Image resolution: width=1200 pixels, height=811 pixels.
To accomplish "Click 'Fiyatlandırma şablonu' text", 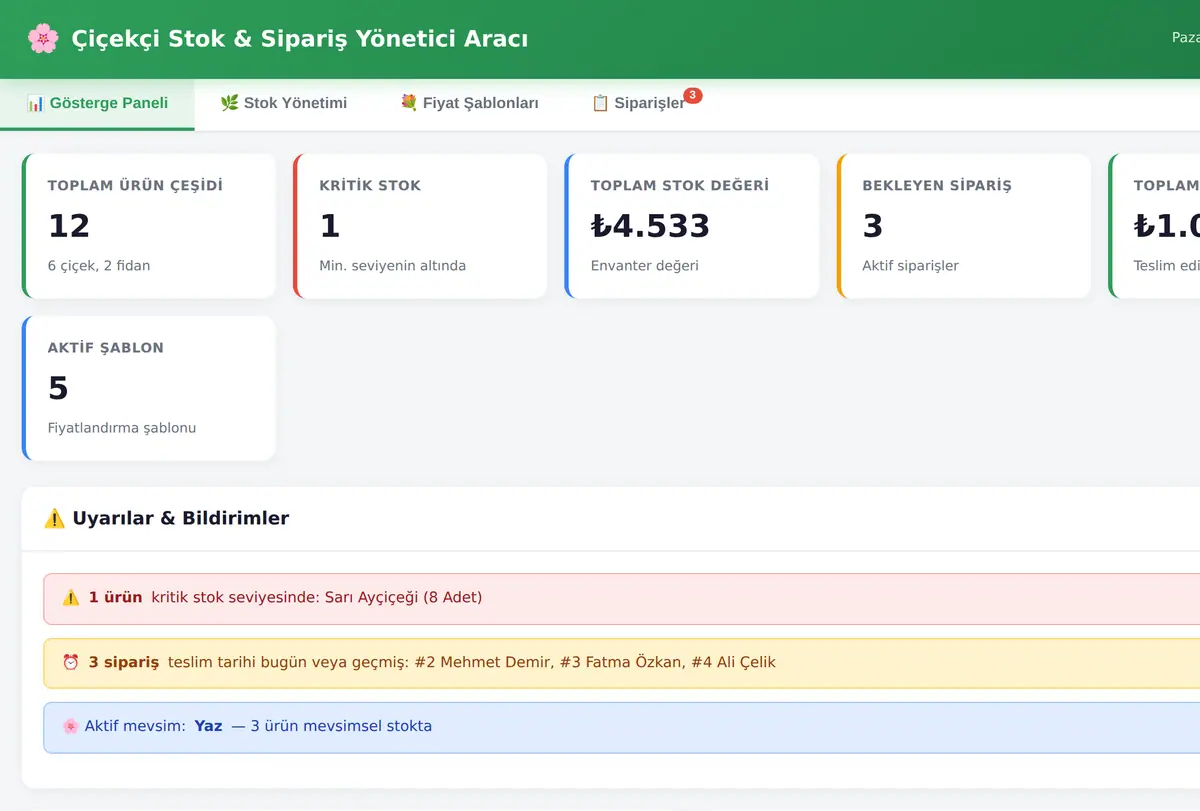I will (x=122, y=428).
